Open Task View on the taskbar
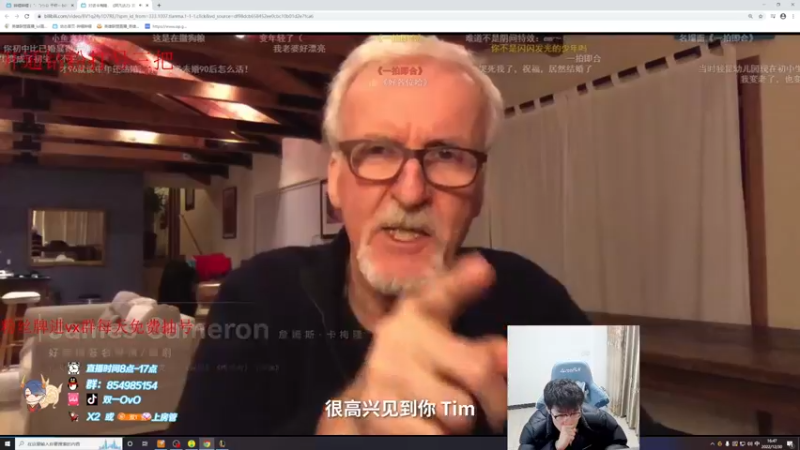The height and width of the screenshot is (450, 800). (x=145, y=444)
